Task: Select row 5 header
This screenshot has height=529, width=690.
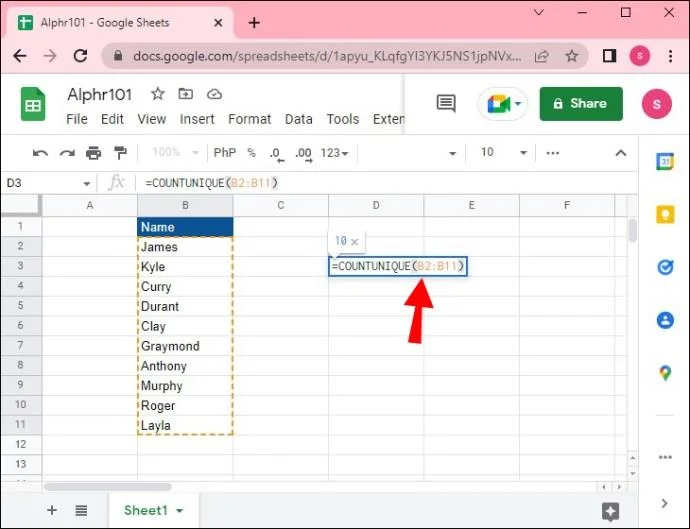Action: click(x=21, y=306)
